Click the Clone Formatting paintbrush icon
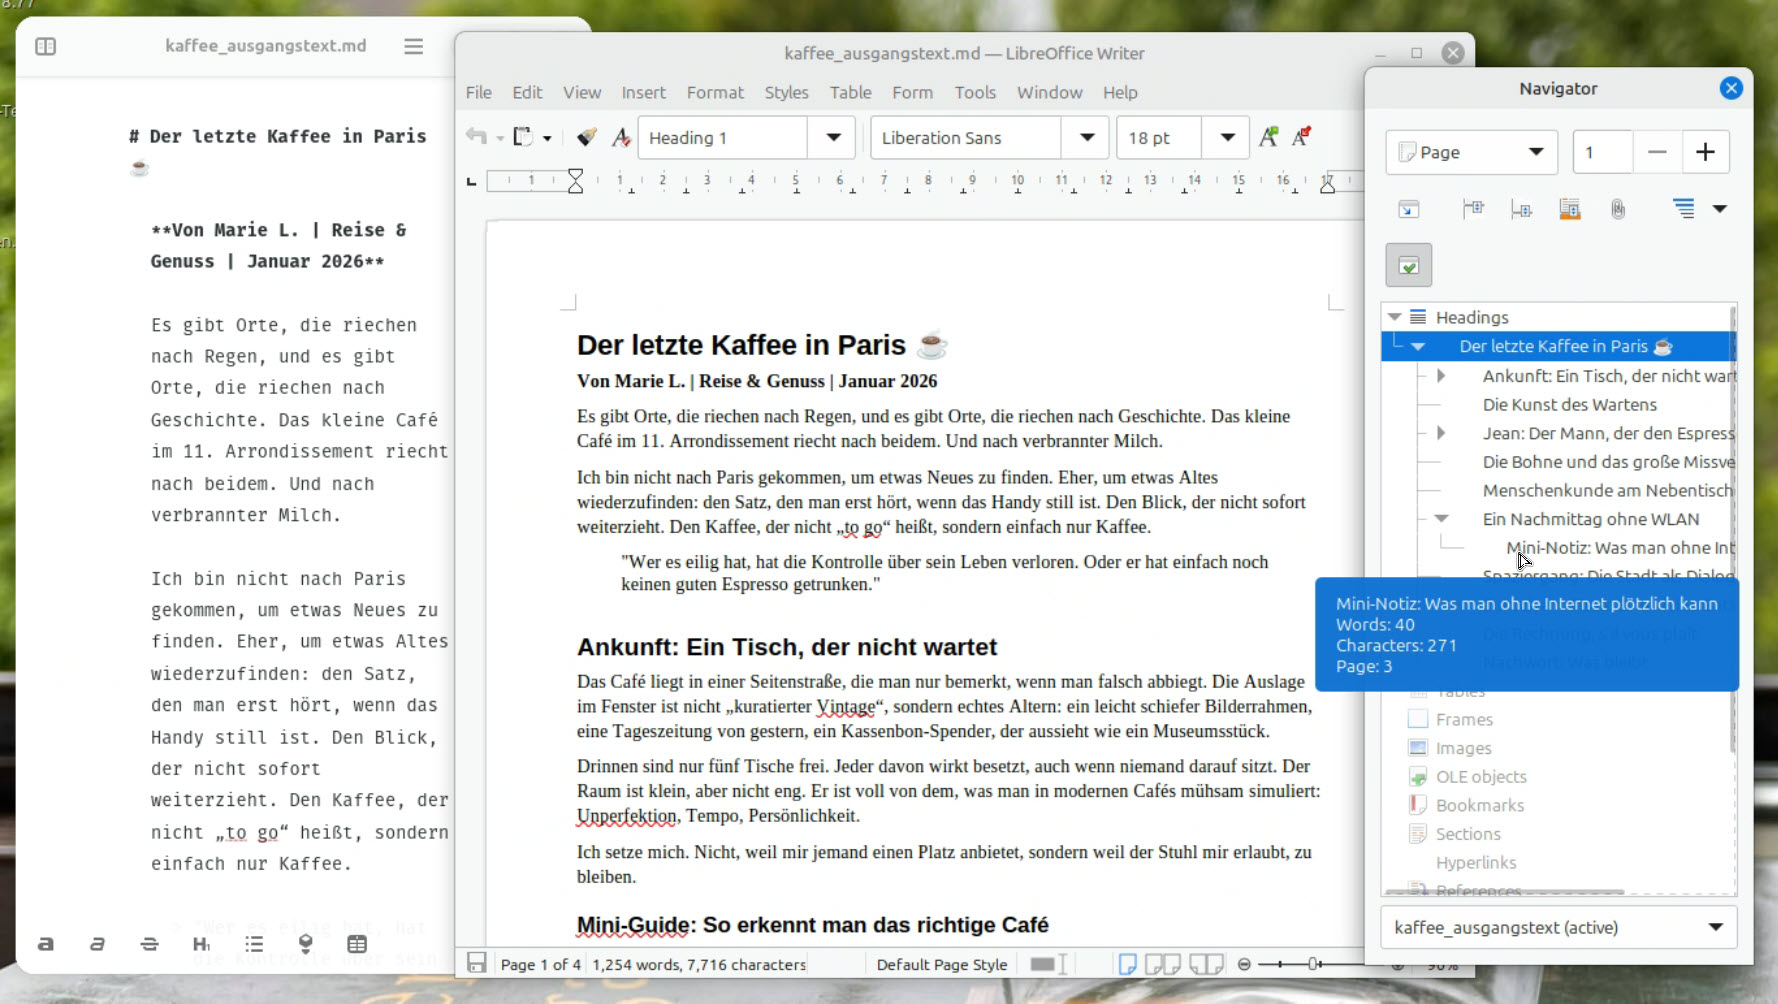1778x1004 pixels. coord(587,137)
